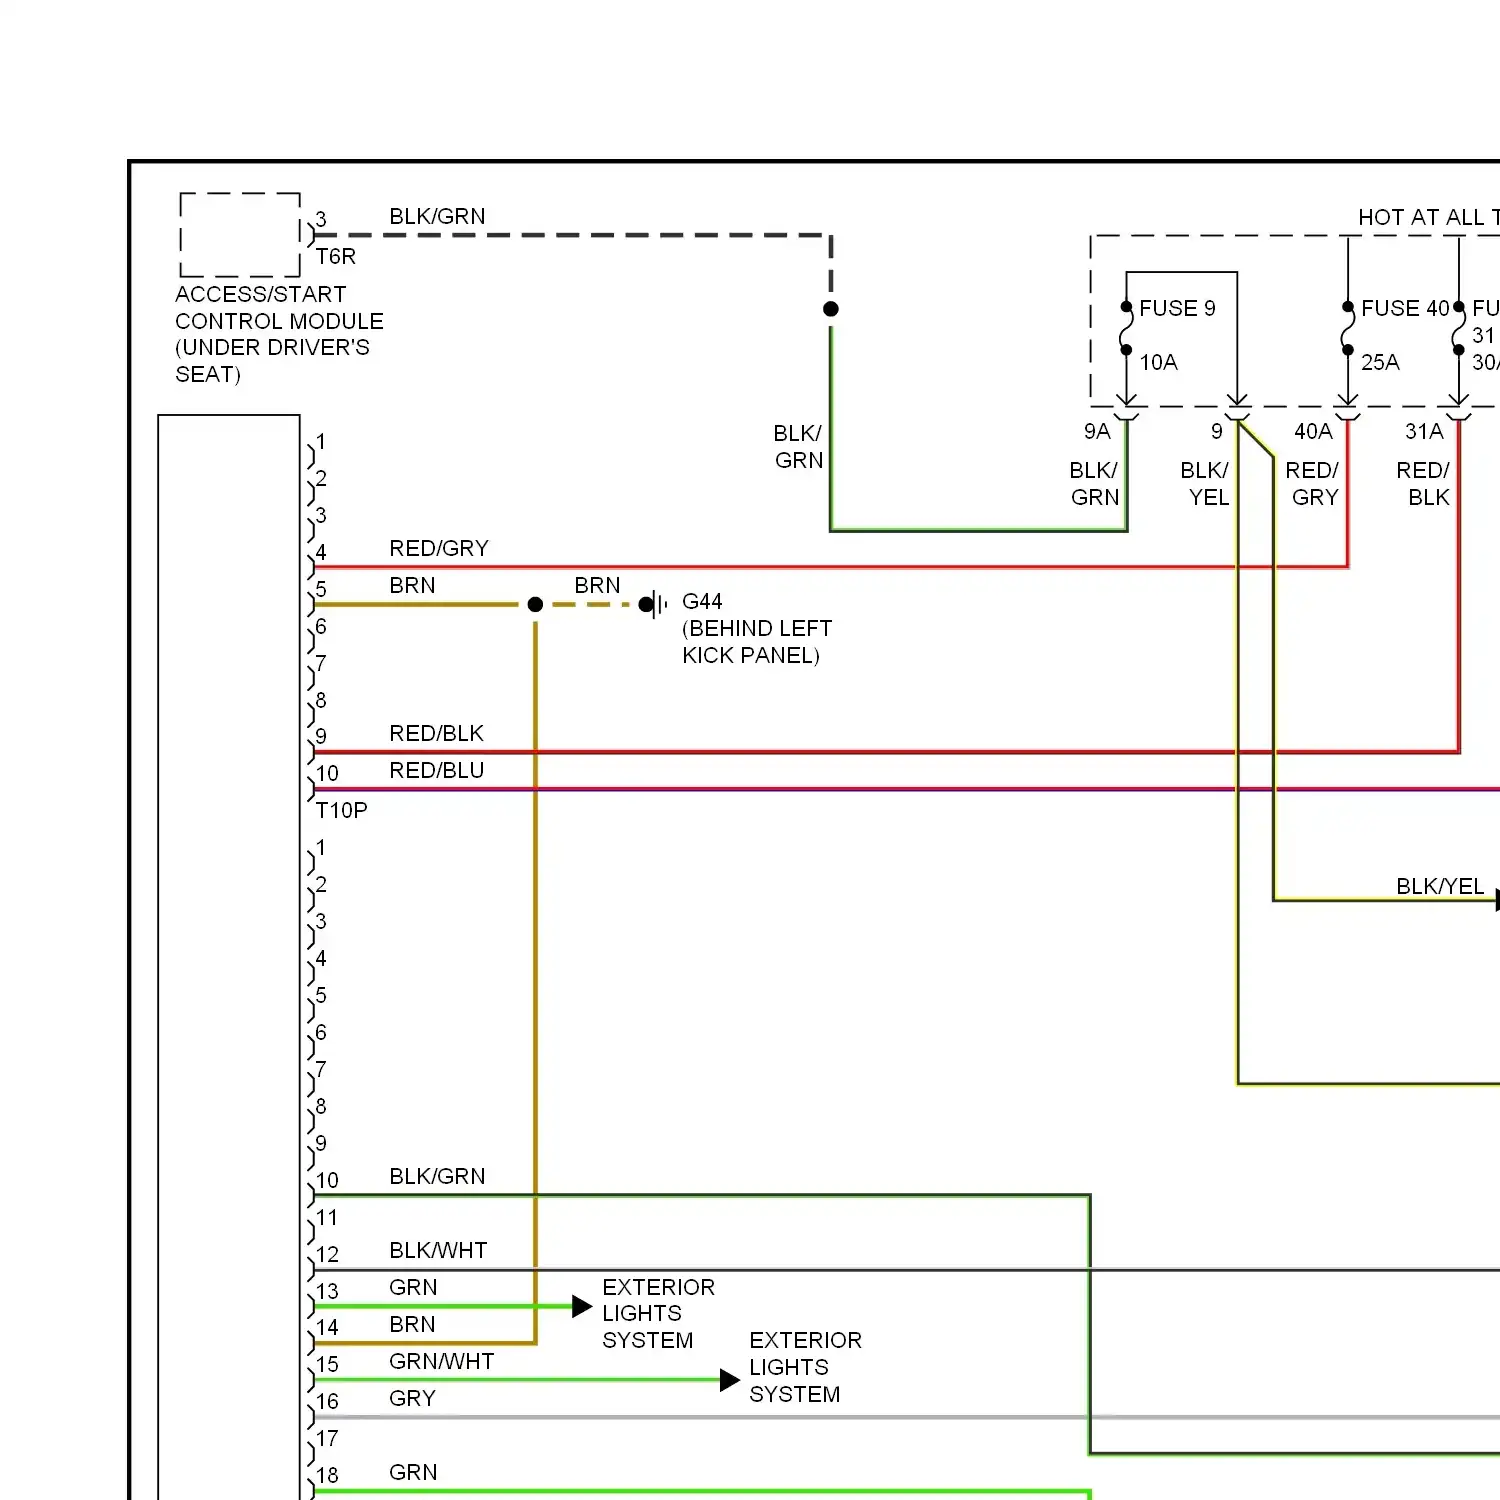Viewport: 1500px width, 1500px height.
Task: Click the splice dot on brown pin 5 wire
Action: 535,604
